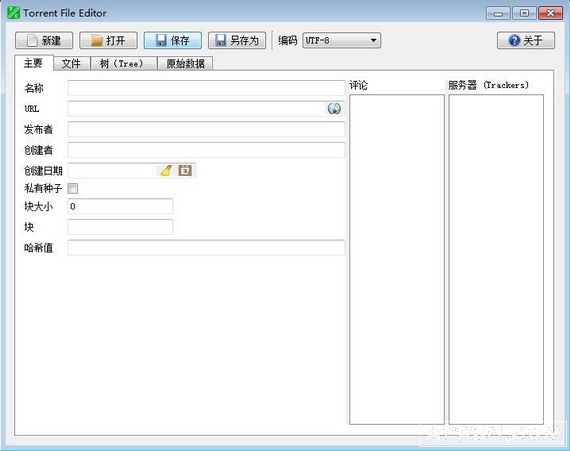
Task: Toggle the 私有种子 checkbox
Action: [x=73, y=188]
